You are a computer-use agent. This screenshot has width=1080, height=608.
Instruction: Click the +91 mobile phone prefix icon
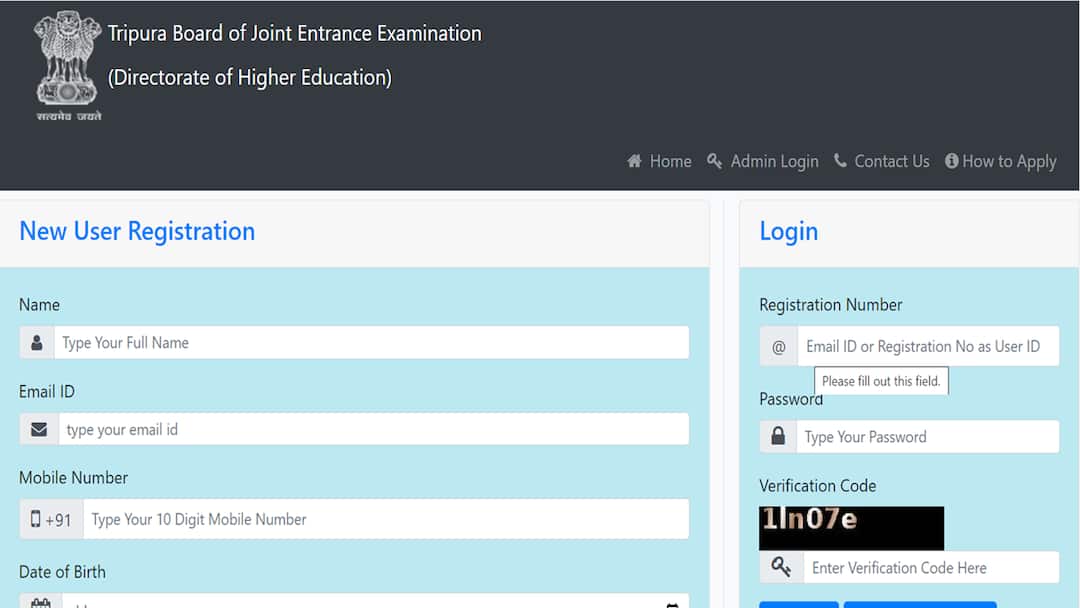(x=51, y=520)
